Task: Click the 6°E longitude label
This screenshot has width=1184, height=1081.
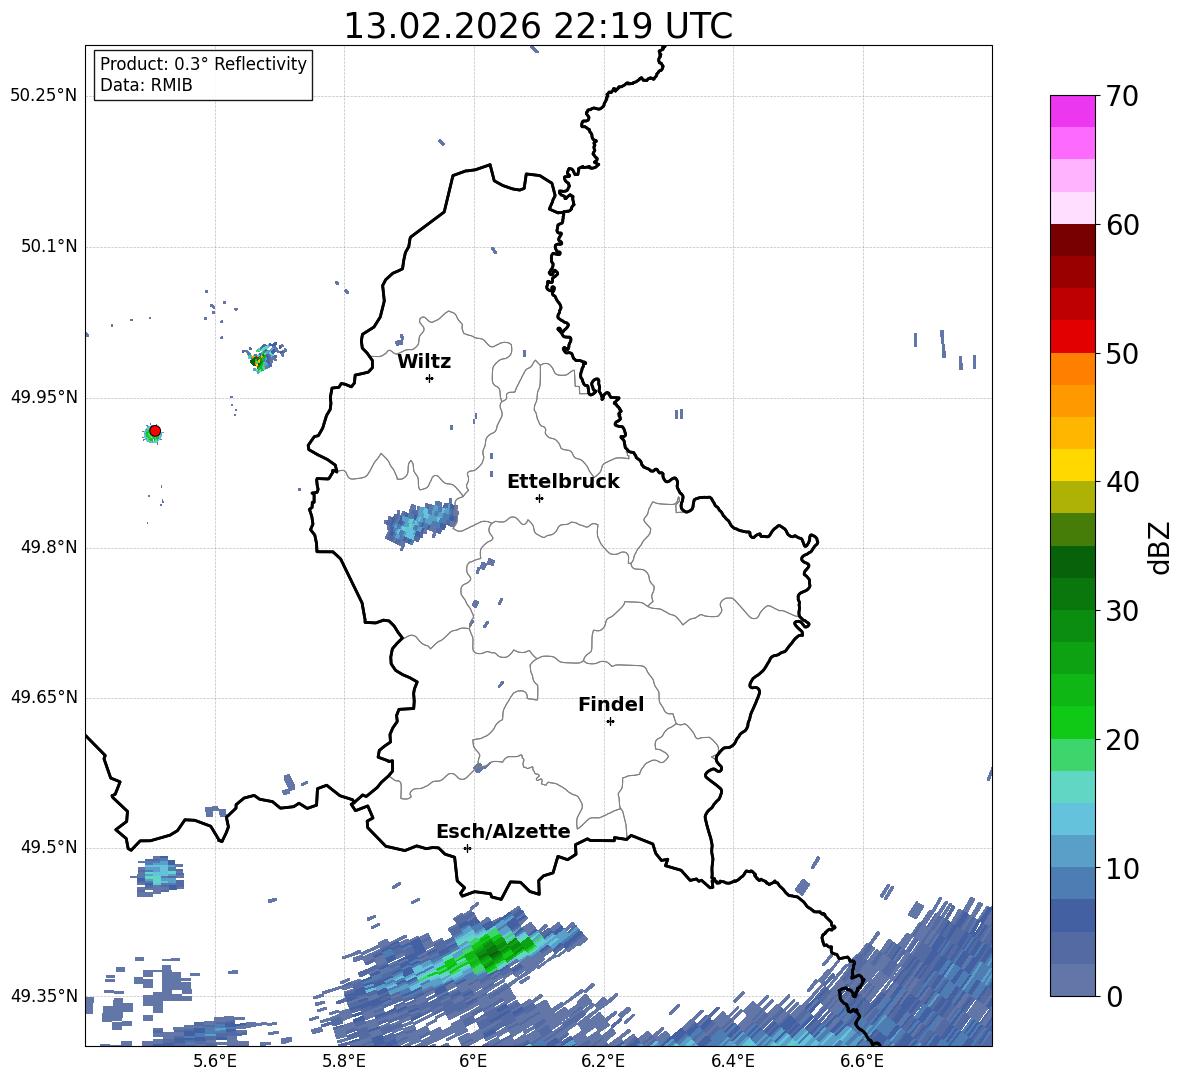Action: (473, 1061)
